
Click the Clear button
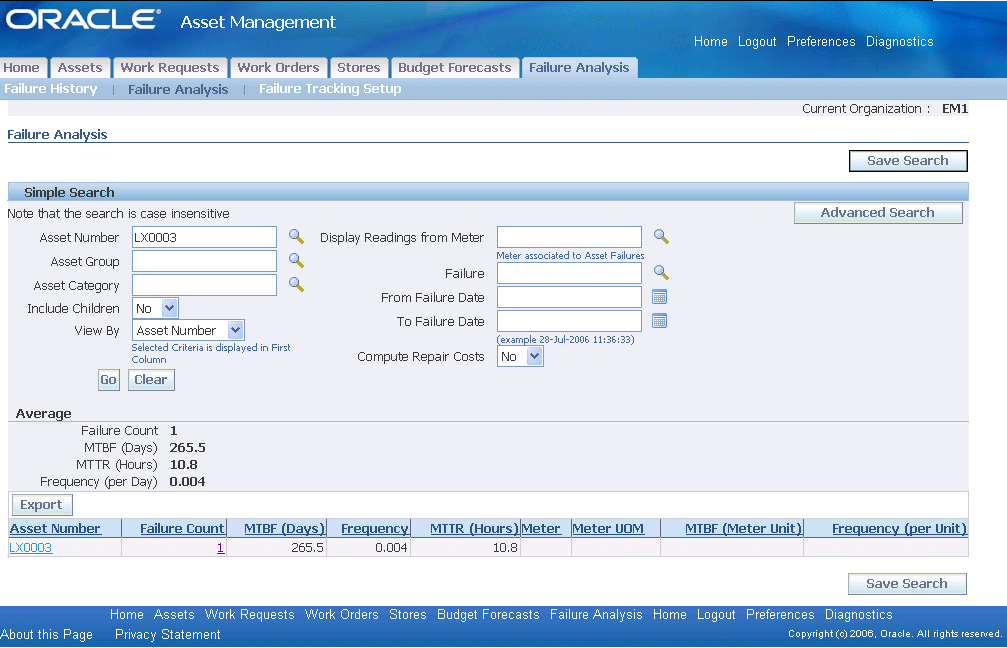pyautogui.click(x=151, y=380)
